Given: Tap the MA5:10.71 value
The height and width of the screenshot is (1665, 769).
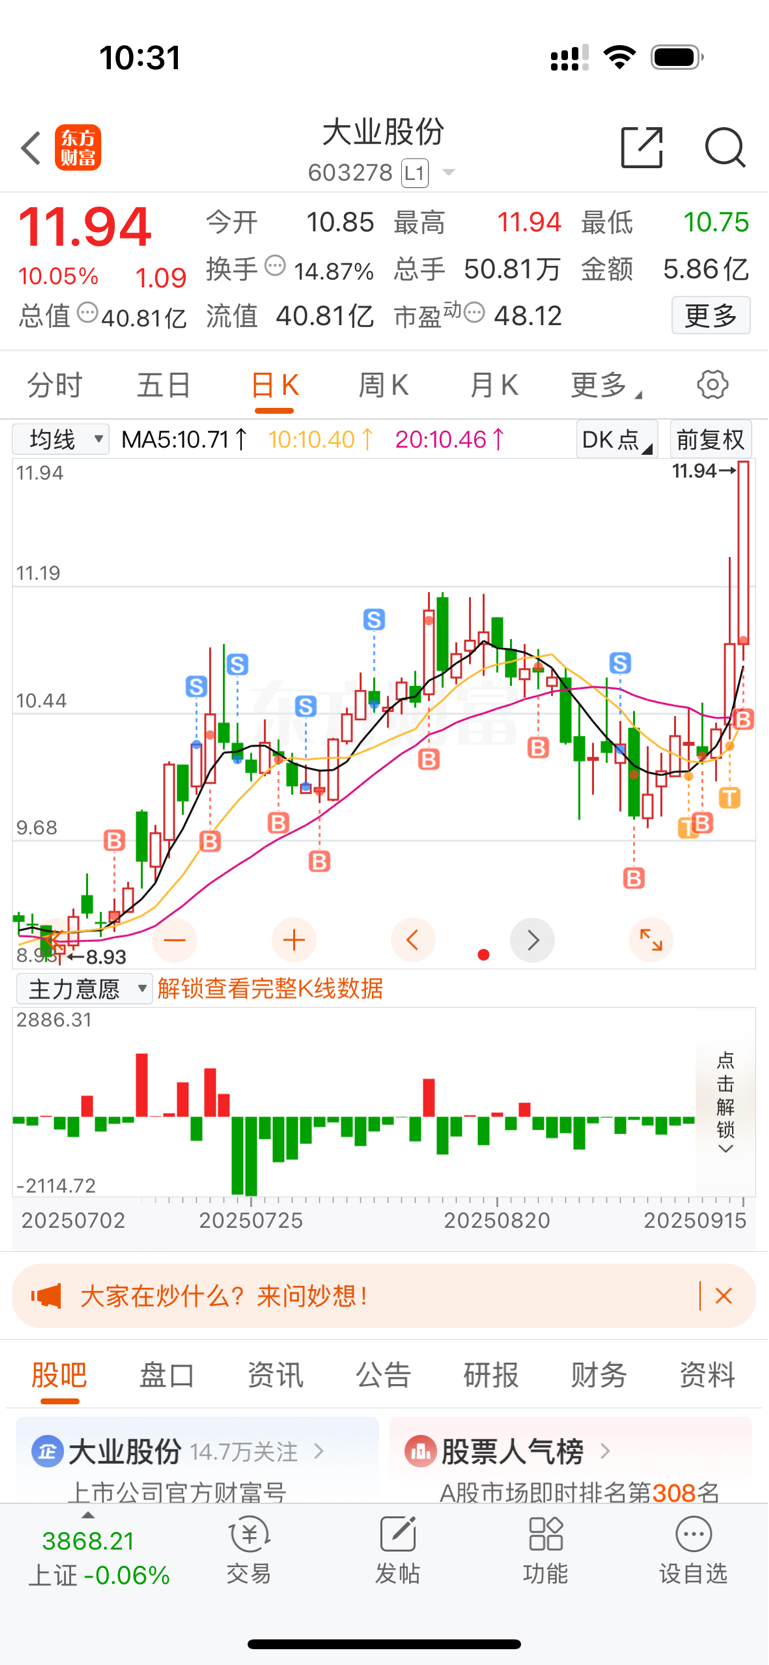Looking at the screenshot, I should 185,439.
